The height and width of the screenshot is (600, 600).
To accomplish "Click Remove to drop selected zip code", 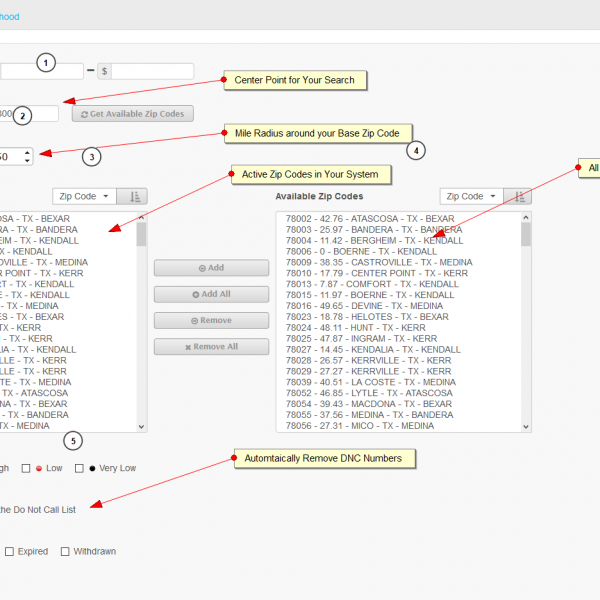I will [211, 321].
